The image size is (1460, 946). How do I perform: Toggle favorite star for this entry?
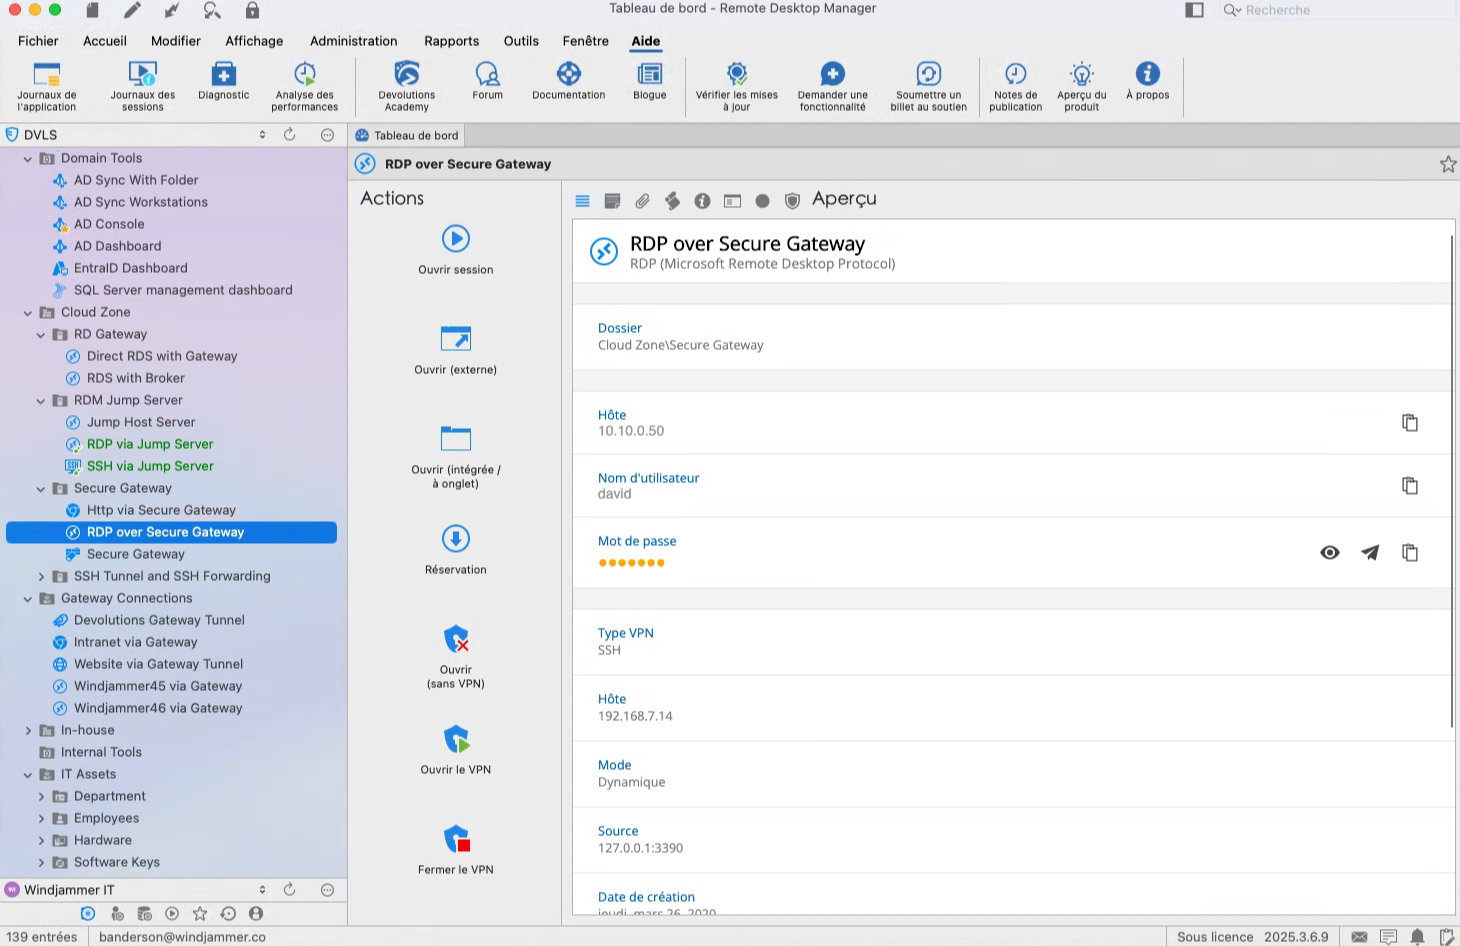[x=1447, y=164]
